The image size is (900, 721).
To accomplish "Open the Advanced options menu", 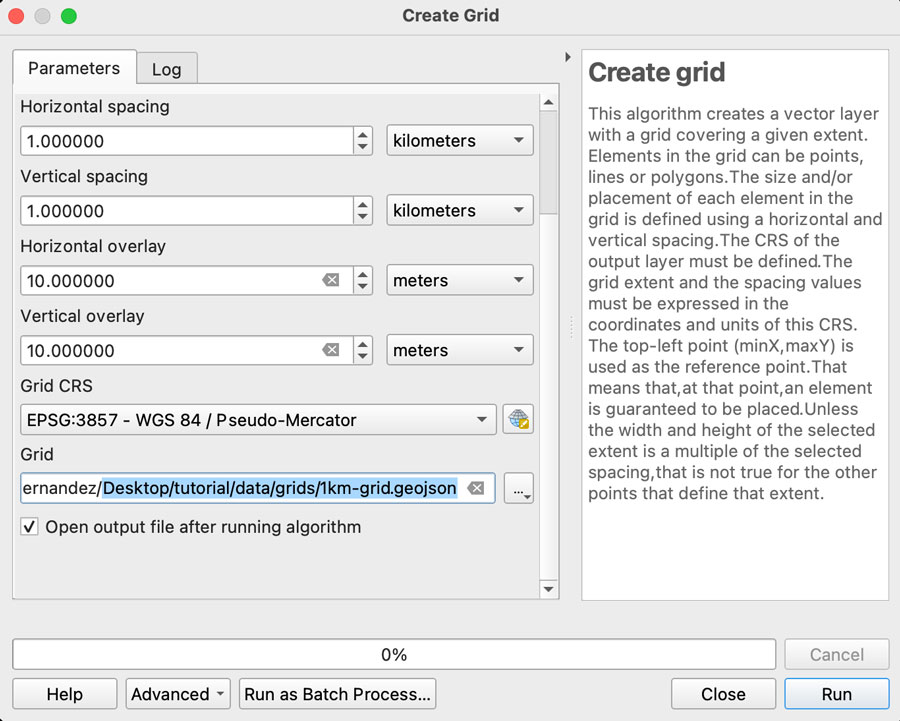I will point(178,694).
